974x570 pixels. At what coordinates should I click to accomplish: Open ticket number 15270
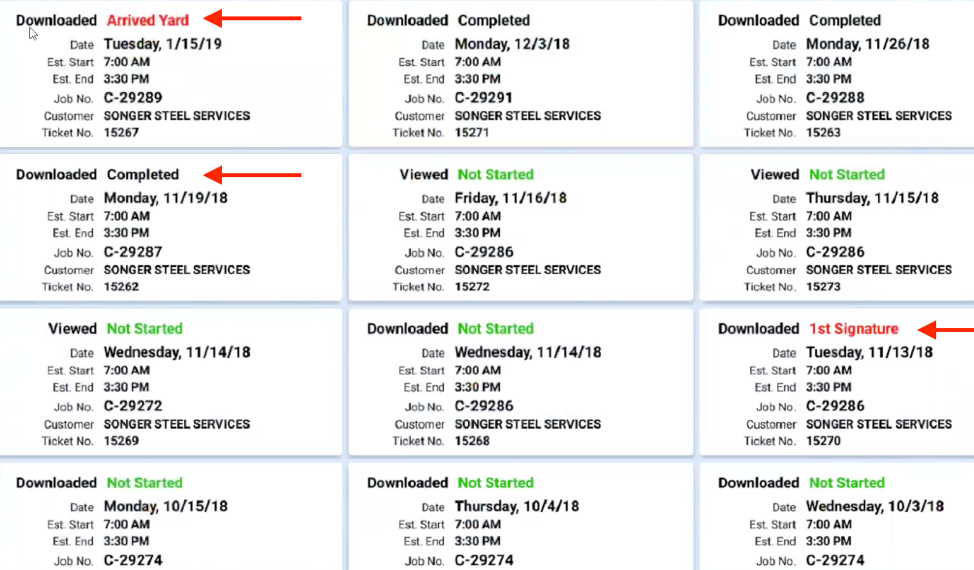(823, 441)
